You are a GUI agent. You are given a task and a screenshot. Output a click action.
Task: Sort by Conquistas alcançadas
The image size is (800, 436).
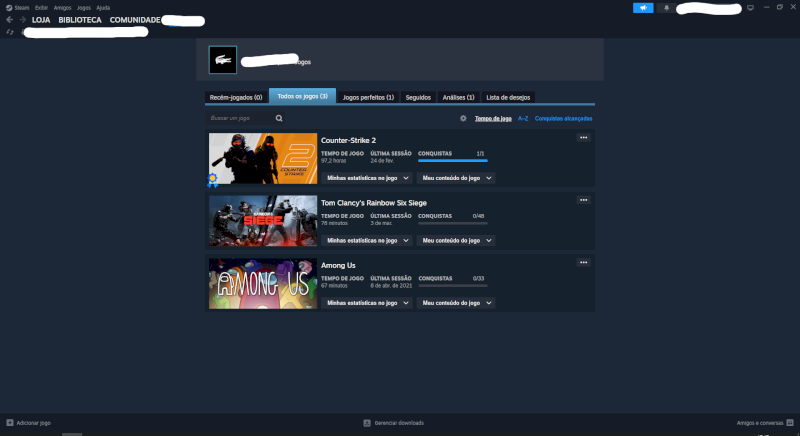(563, 118)
